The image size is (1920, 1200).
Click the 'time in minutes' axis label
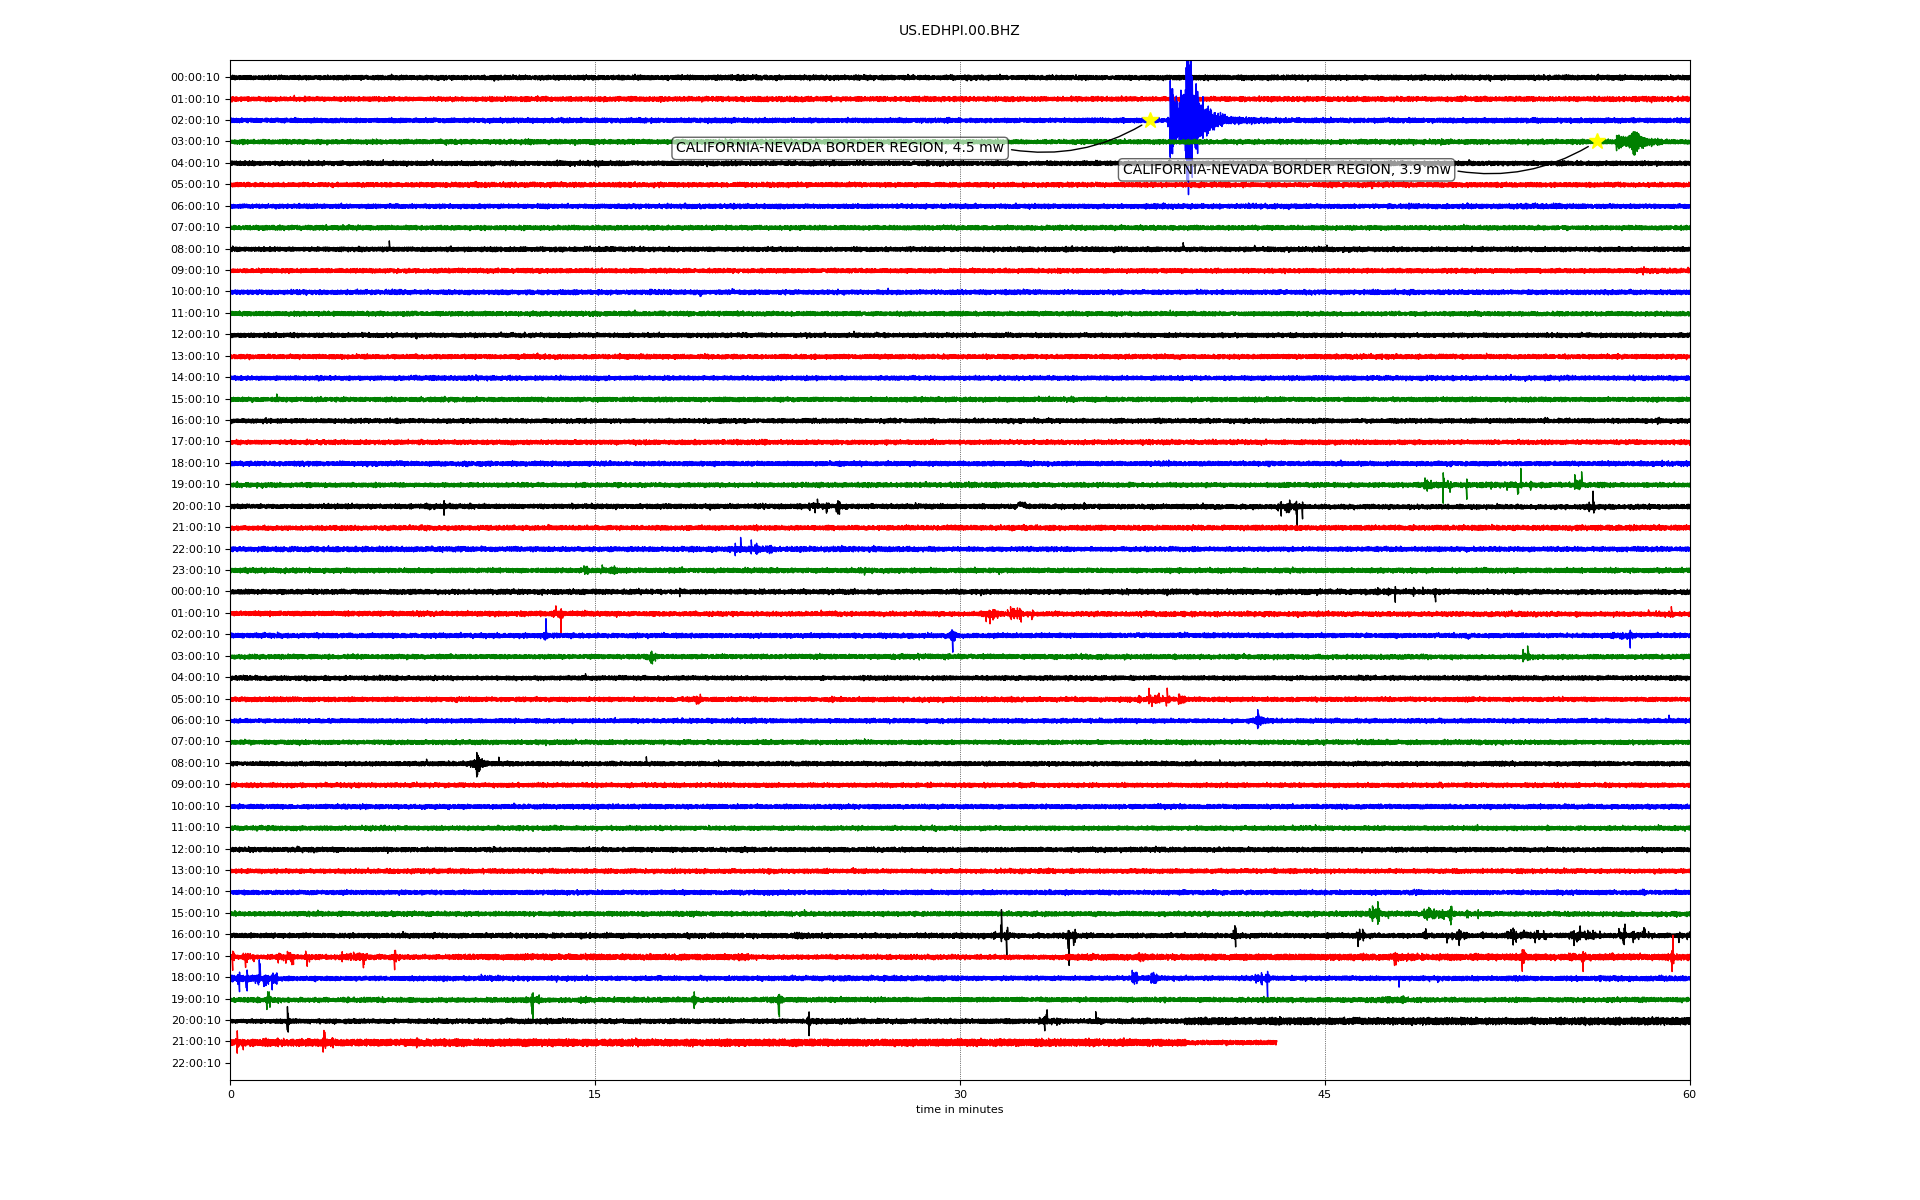[959, 1109]
